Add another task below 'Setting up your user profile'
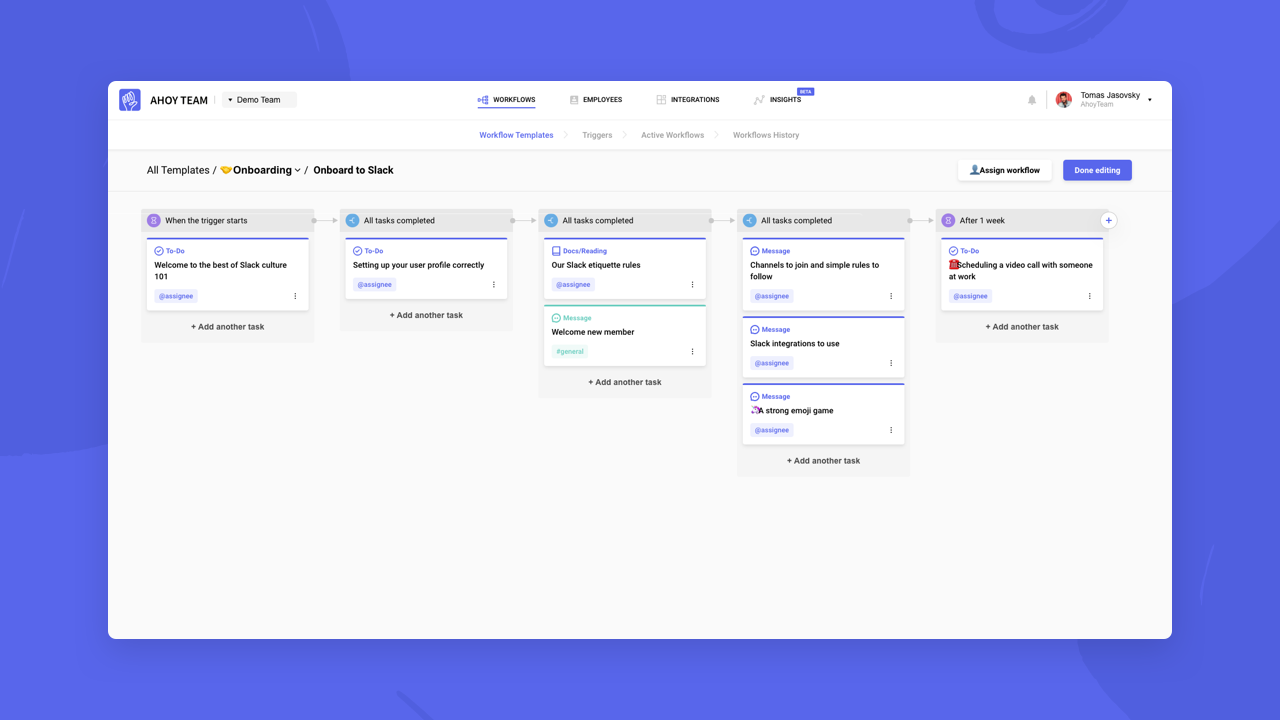This screenshot has height=720, width=1280. pyautogui.click(x=426, y=315)
